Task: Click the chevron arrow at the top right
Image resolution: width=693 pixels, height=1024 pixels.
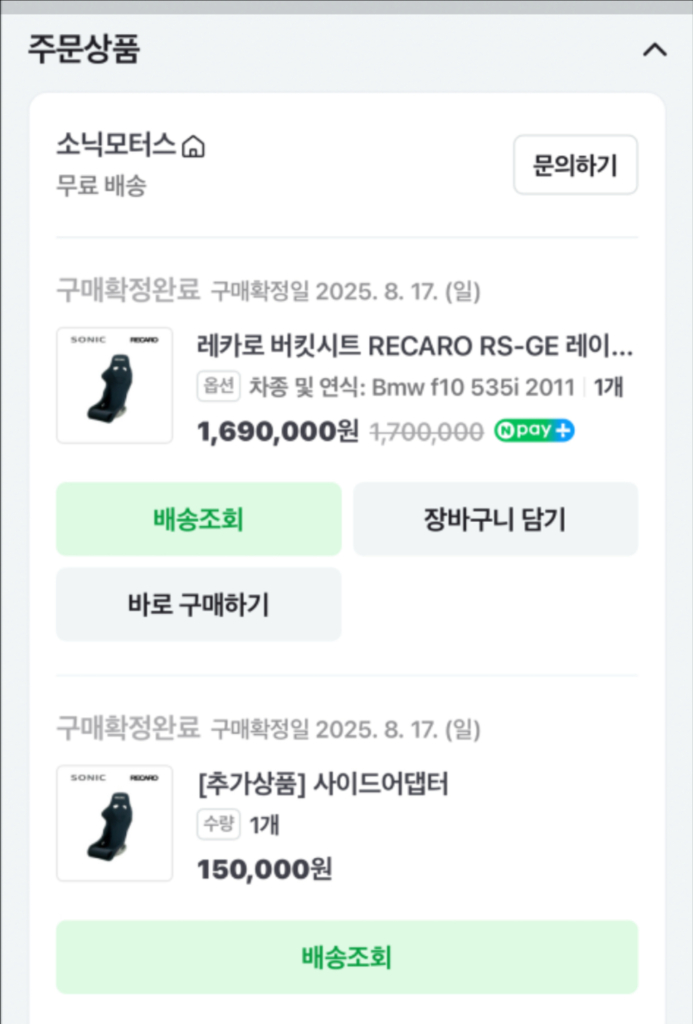Action: (x=656, y=49)
